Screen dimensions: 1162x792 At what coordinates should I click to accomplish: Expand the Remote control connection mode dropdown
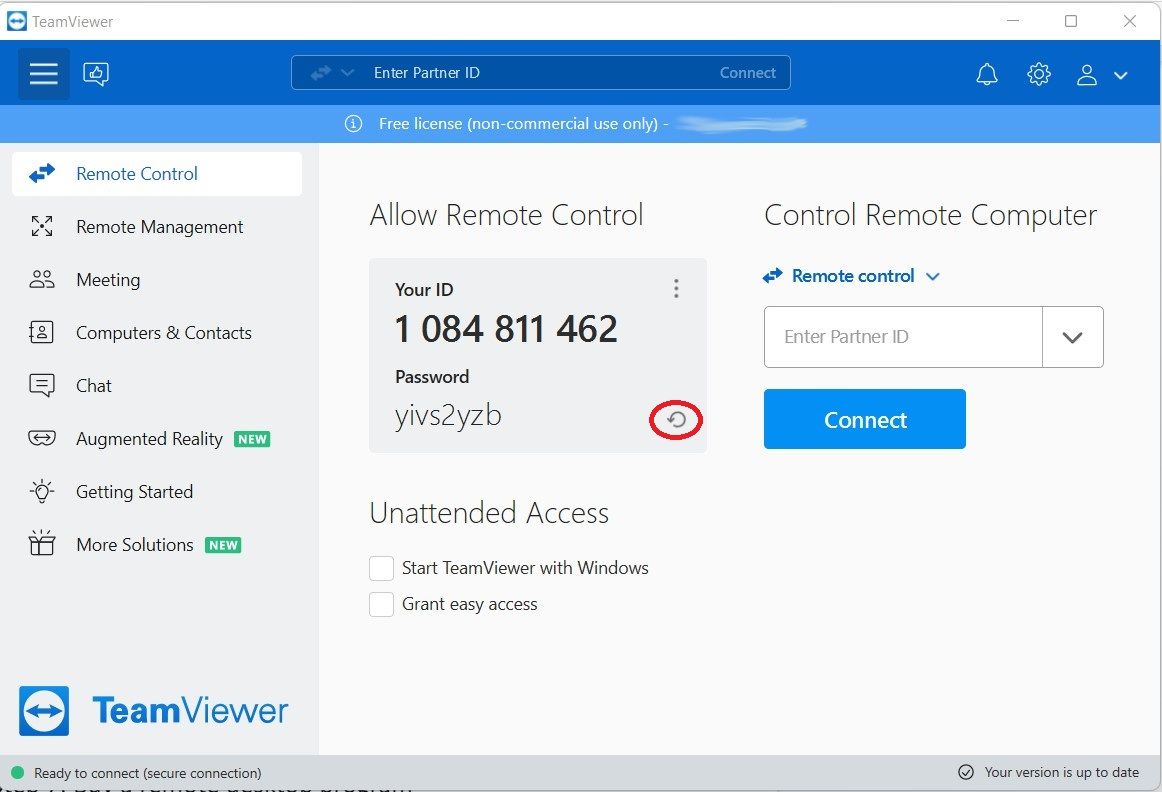[932, 276]
